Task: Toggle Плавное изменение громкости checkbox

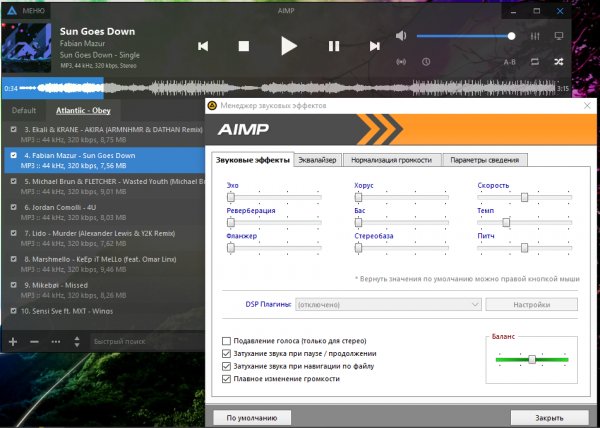Action: [x=226, y=379]
